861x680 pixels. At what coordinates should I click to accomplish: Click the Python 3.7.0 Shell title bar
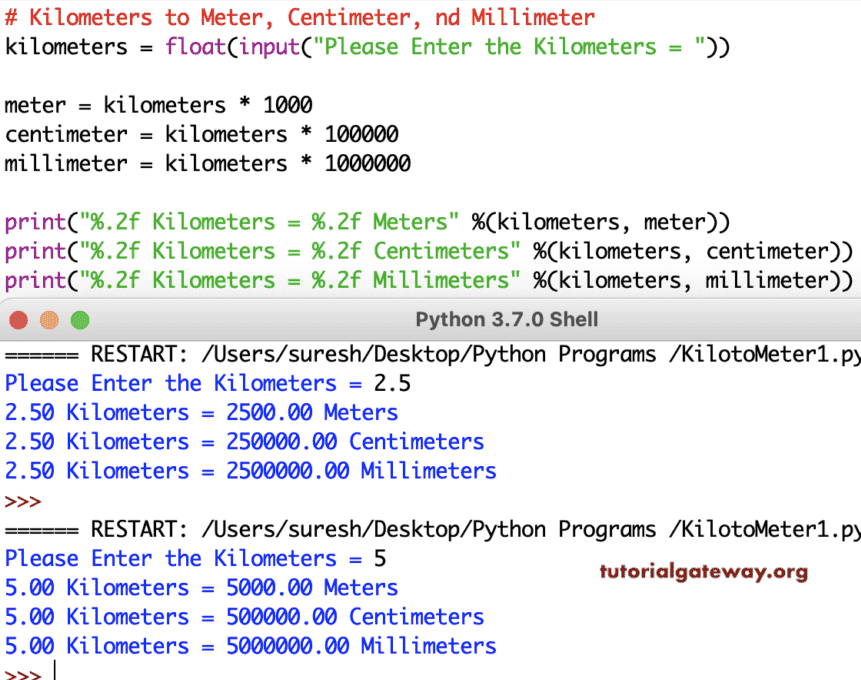click(430, 321)
